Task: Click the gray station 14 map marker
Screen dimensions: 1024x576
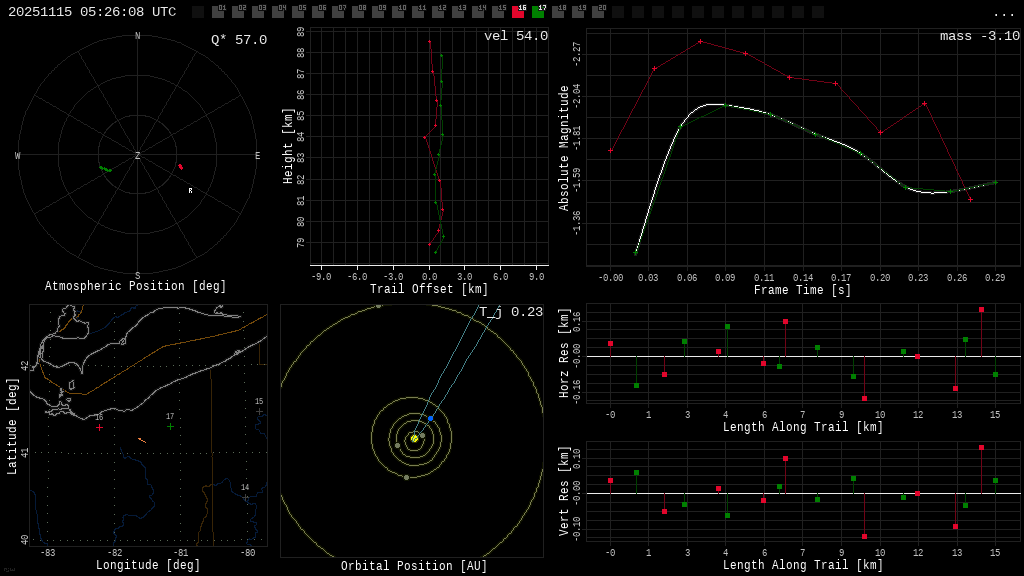Action: click(245, 497)
